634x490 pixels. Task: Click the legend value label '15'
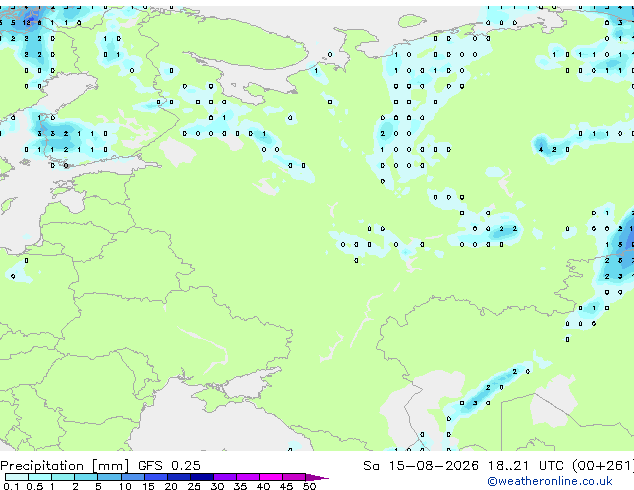(148, 486)
